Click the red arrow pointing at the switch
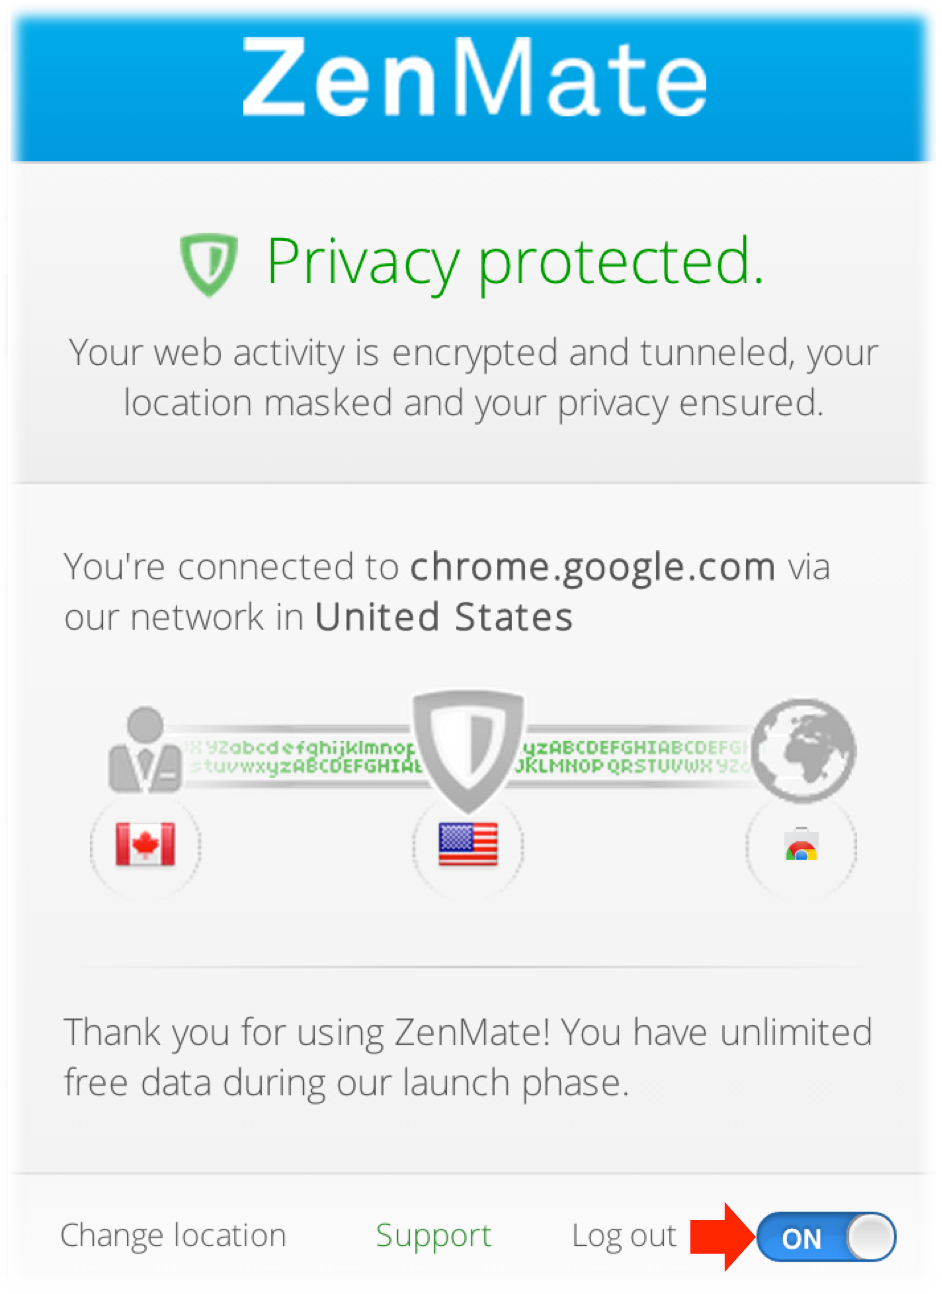 pyautogui.click(x=723, y=1237)
